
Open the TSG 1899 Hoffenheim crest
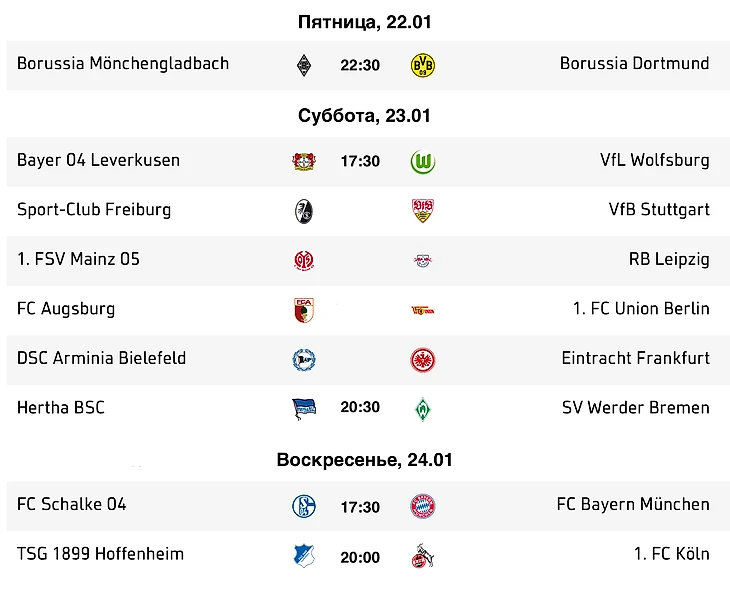tap(304, 555)
